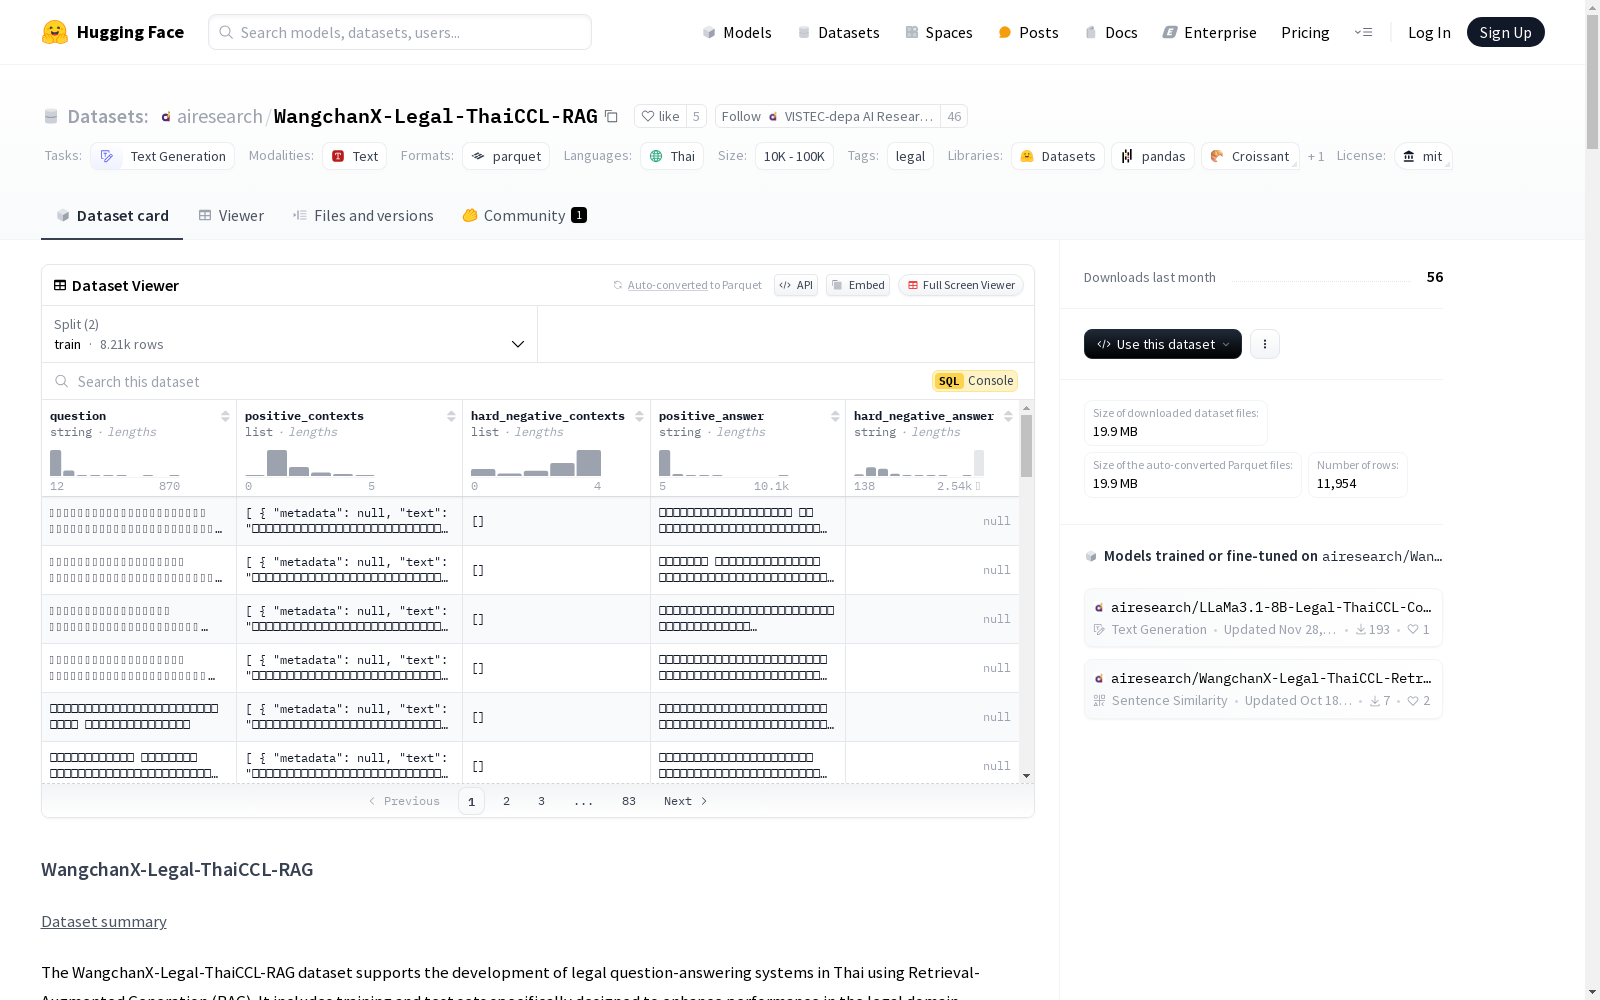The image size is (1600, 1000).
Task: Click the API button in viewer
Action: pos(796,285)
